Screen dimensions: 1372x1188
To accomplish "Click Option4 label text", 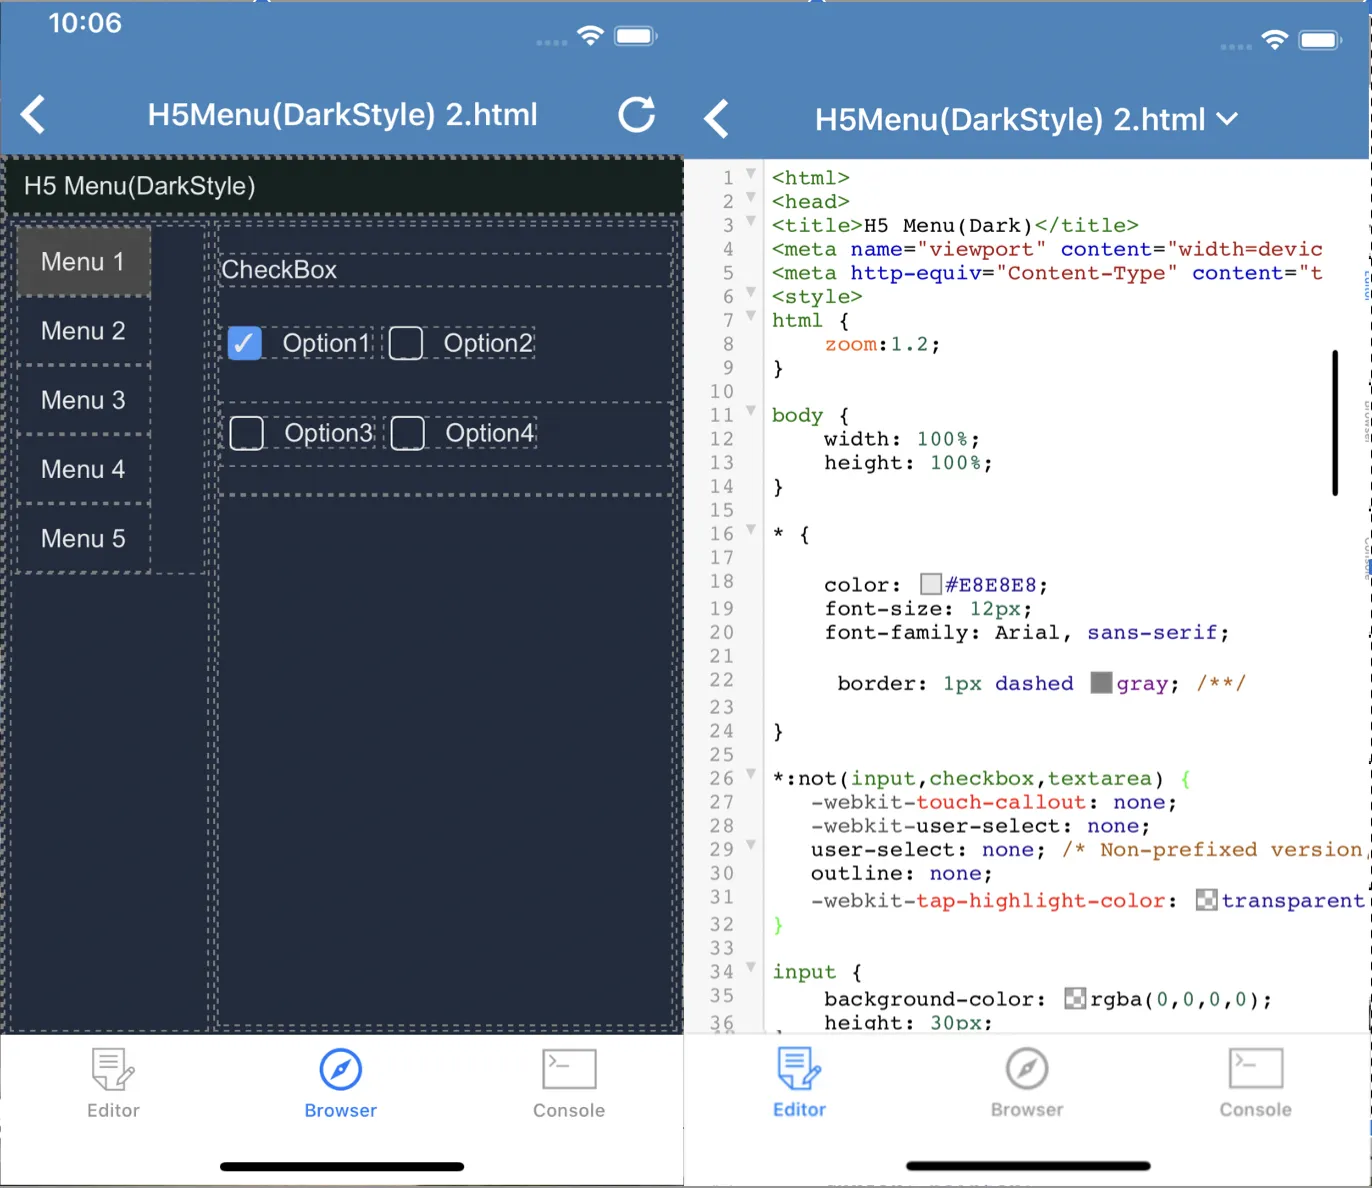I will click(489, 433).
